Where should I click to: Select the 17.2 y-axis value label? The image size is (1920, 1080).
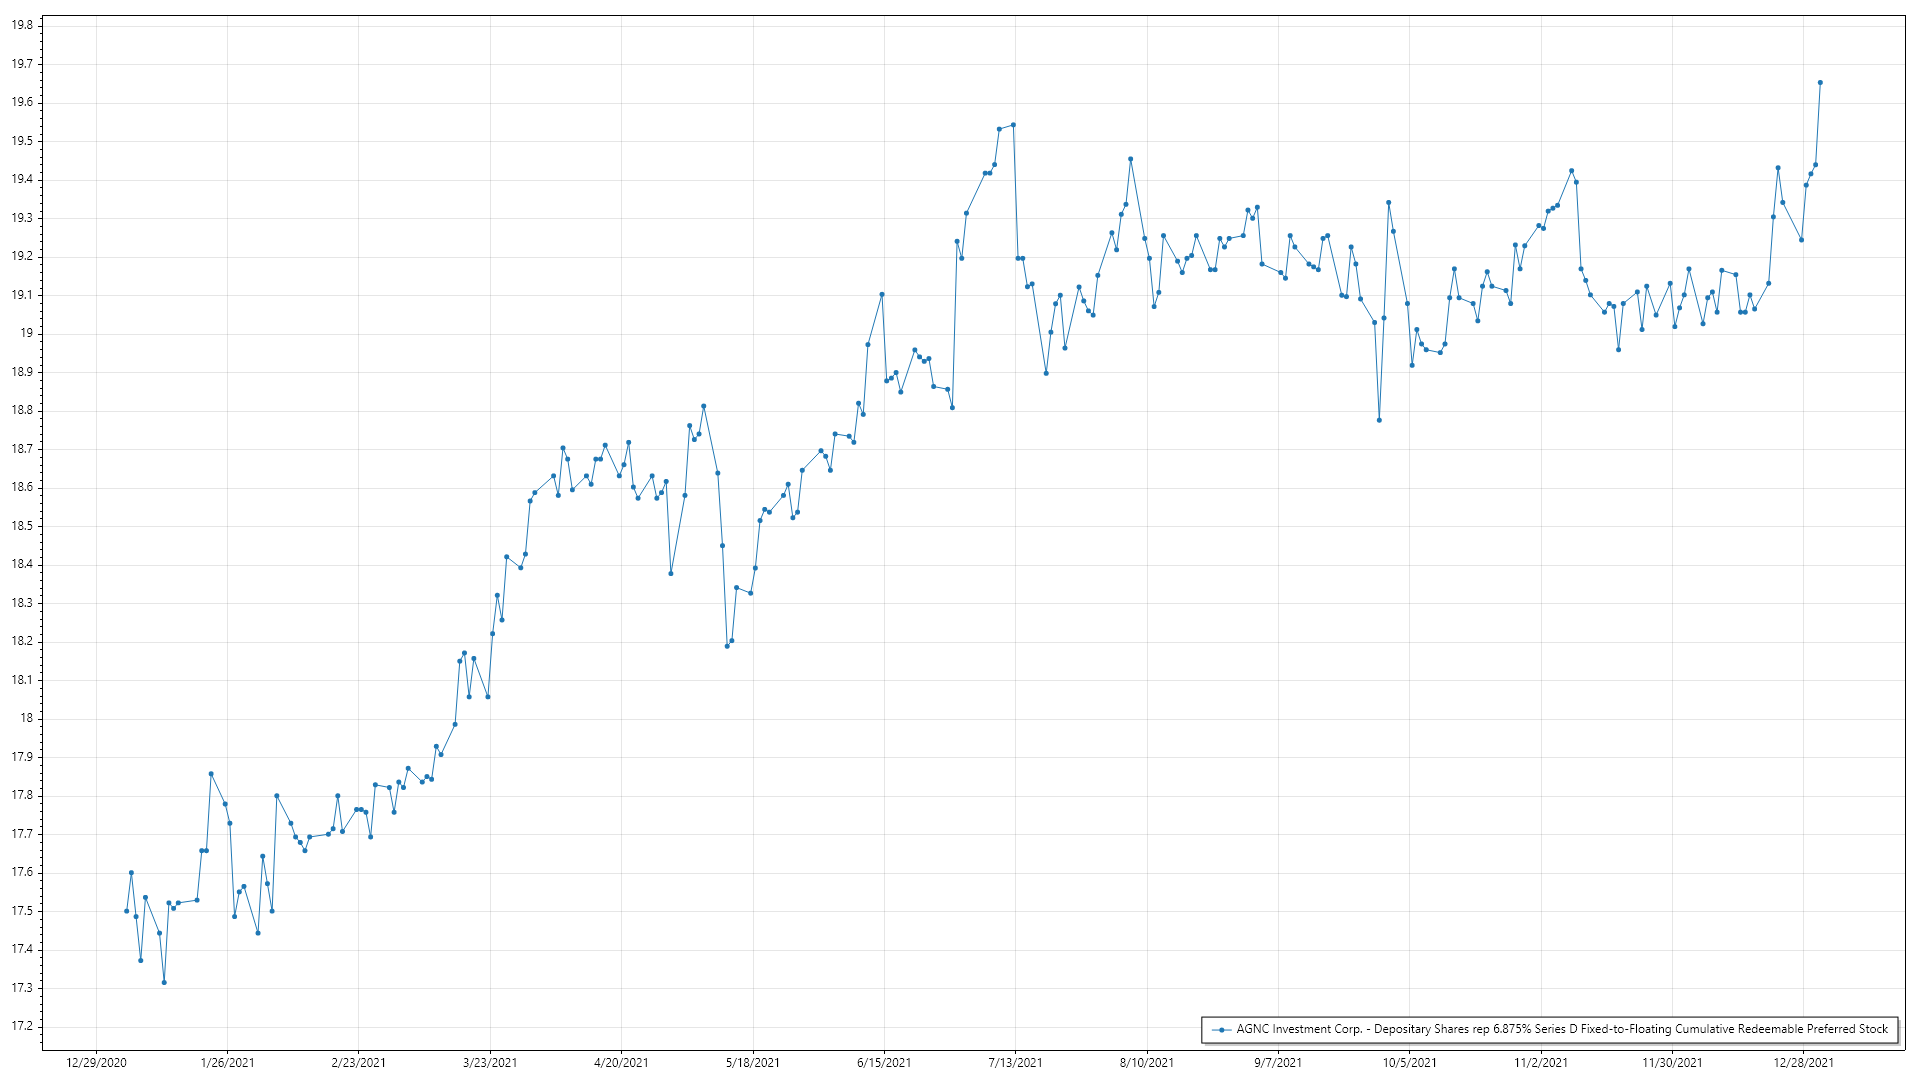click(x=22, y=1026)
